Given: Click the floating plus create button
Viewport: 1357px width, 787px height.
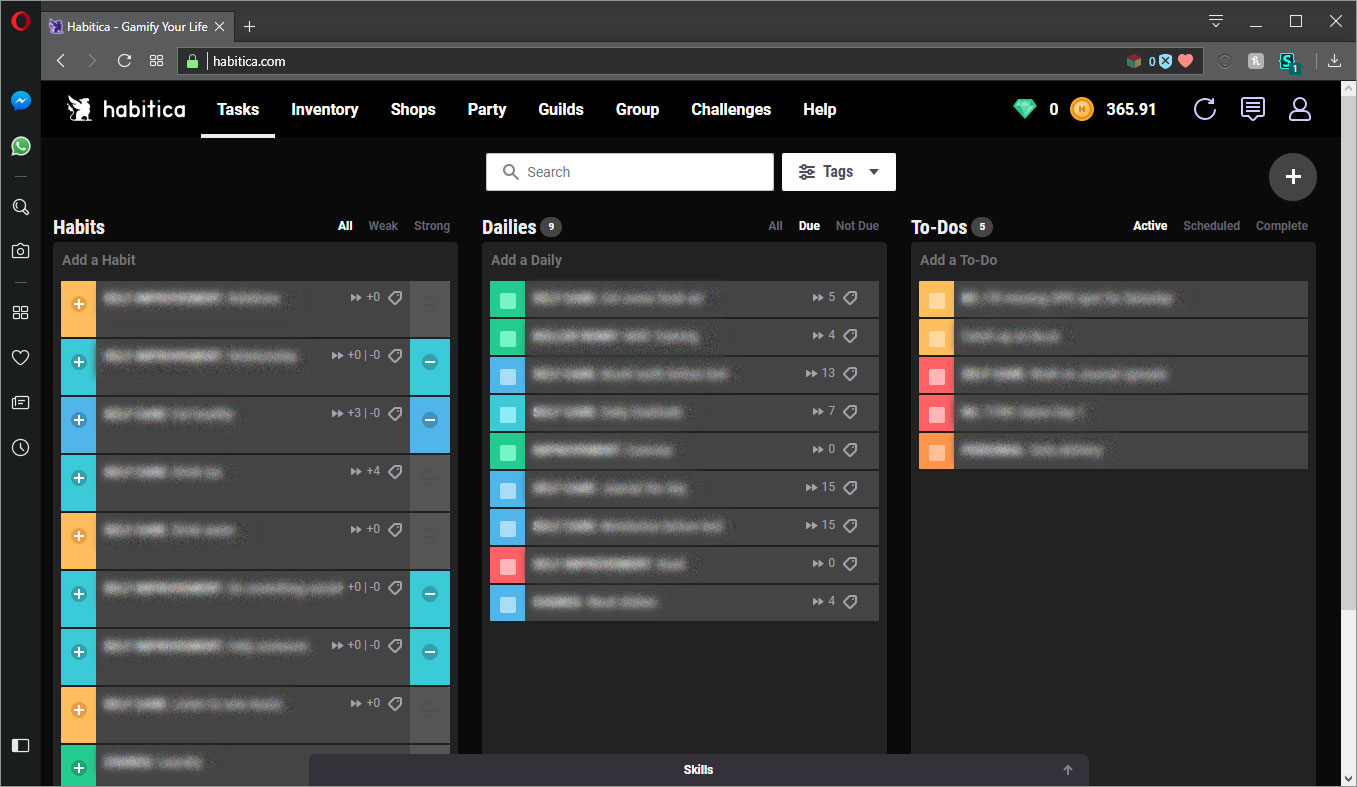Looking at the screenshot, I should 1292,177.
